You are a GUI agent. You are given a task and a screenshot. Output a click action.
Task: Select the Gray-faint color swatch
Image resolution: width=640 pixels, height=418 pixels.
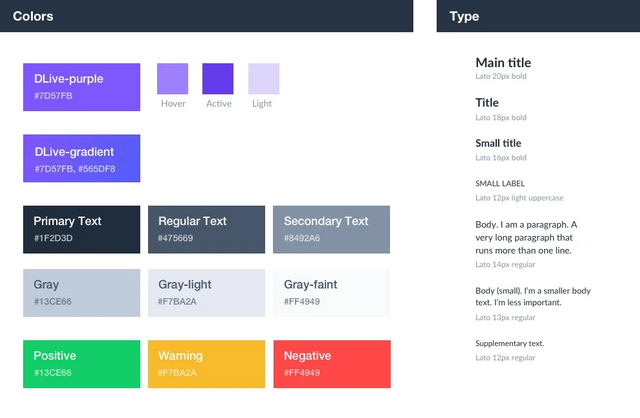point(331,293)
